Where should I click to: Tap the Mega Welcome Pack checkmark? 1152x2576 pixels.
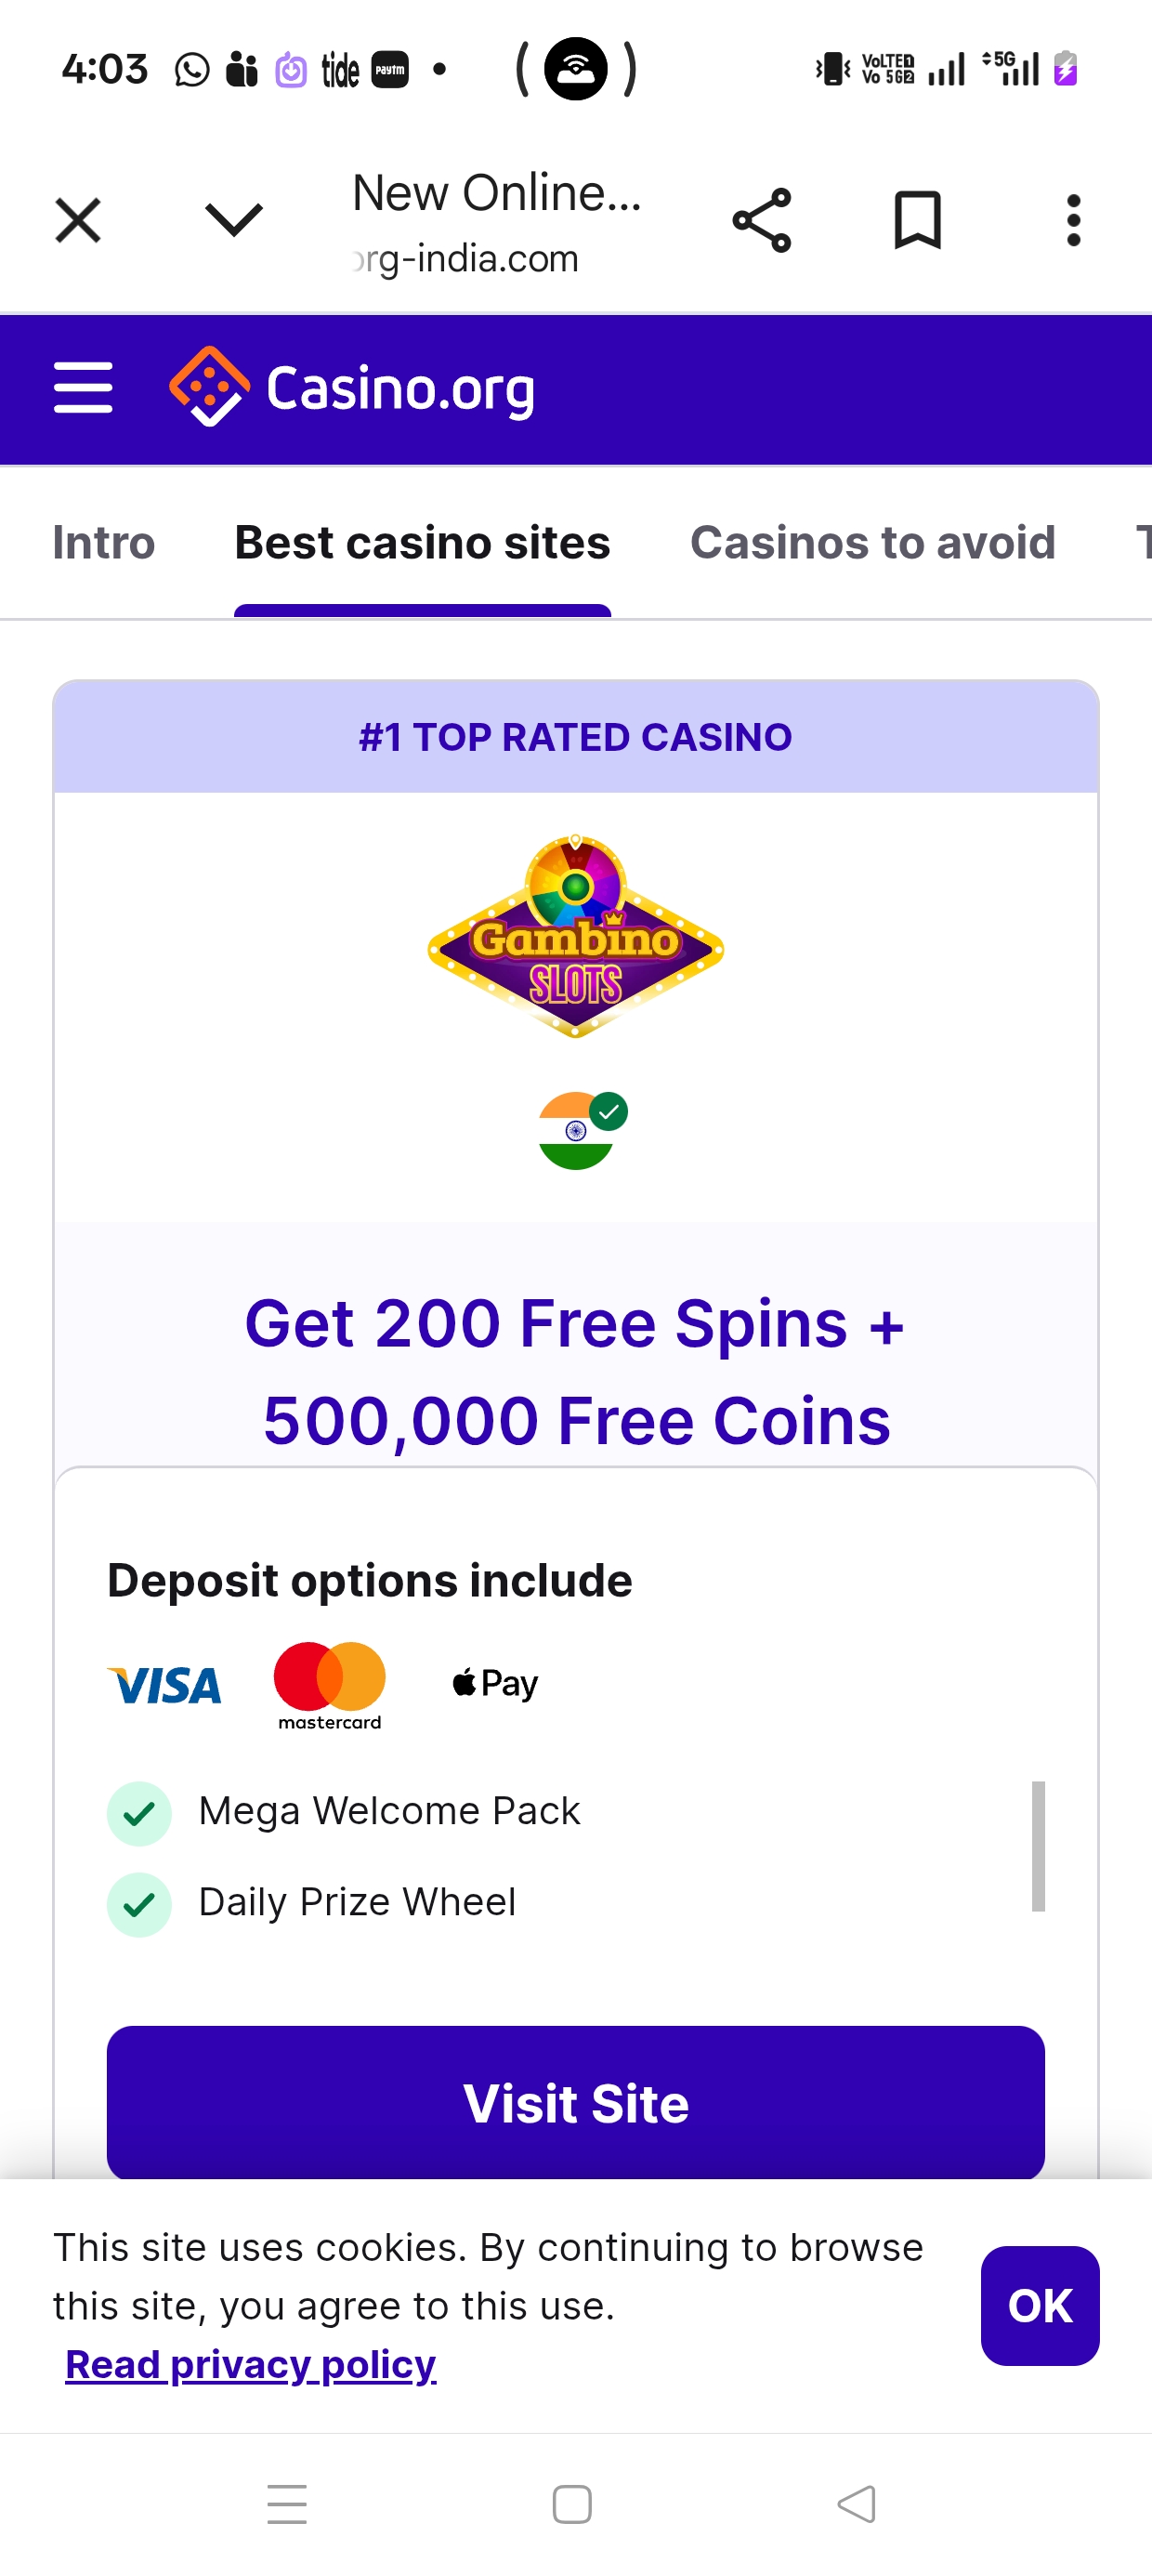139,1813
